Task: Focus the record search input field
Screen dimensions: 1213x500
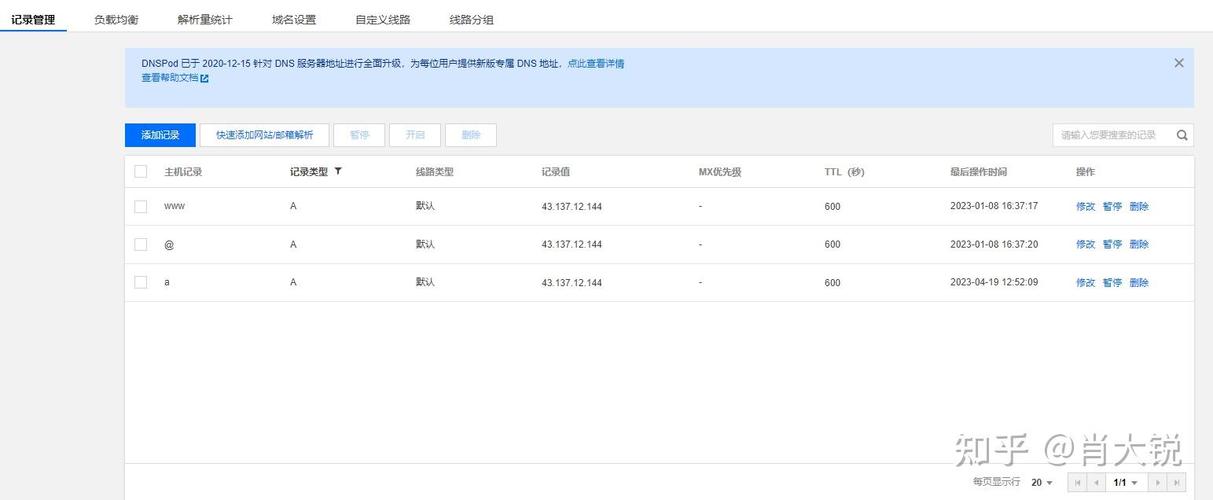Action: (1112, 135)
